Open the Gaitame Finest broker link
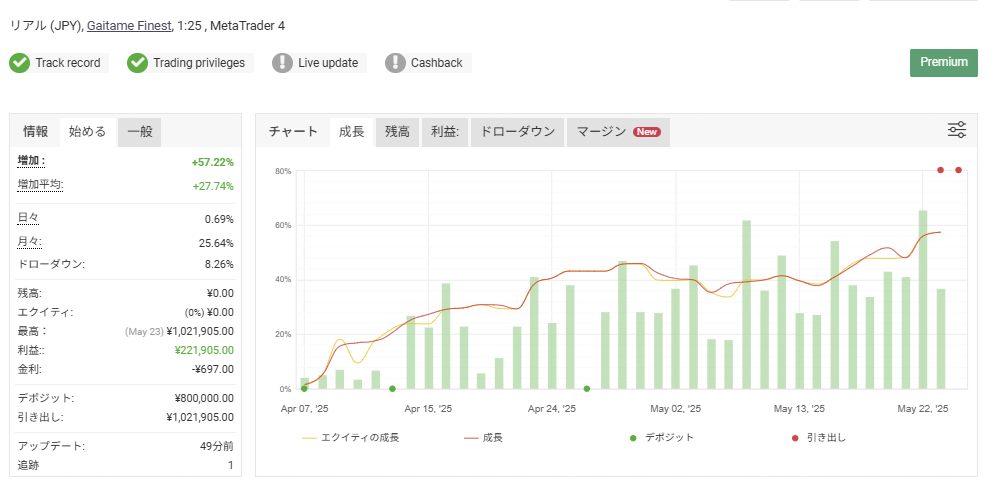This screenshot has height=484, width=986. point(129,26)
